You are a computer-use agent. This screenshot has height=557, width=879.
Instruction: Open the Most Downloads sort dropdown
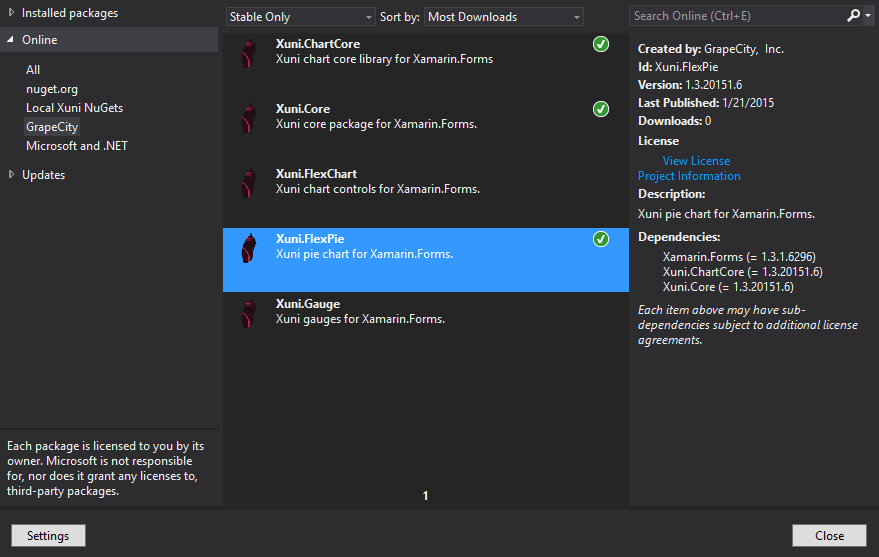click(x=503, y=17)
